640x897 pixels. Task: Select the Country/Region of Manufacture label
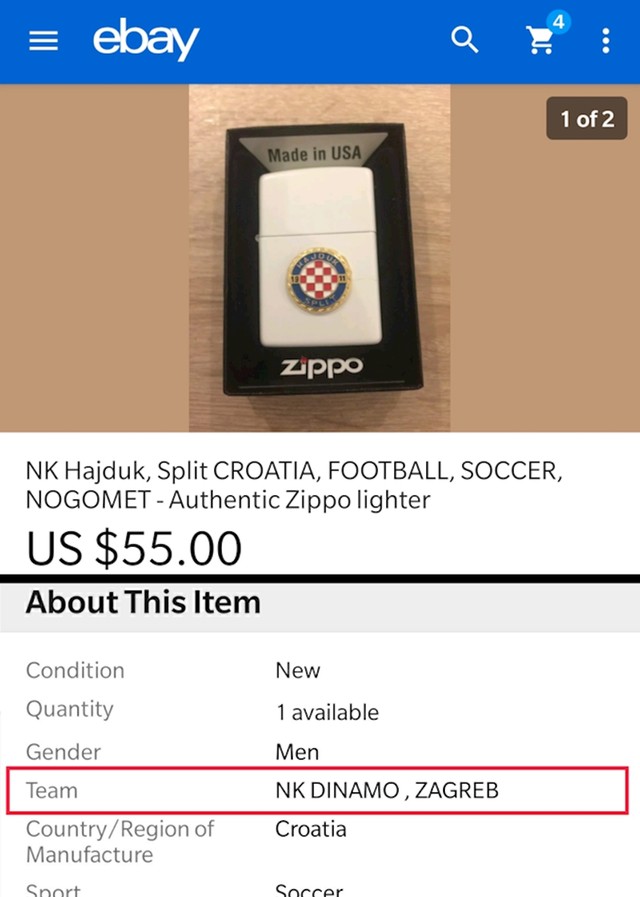[x=120, y=842]
